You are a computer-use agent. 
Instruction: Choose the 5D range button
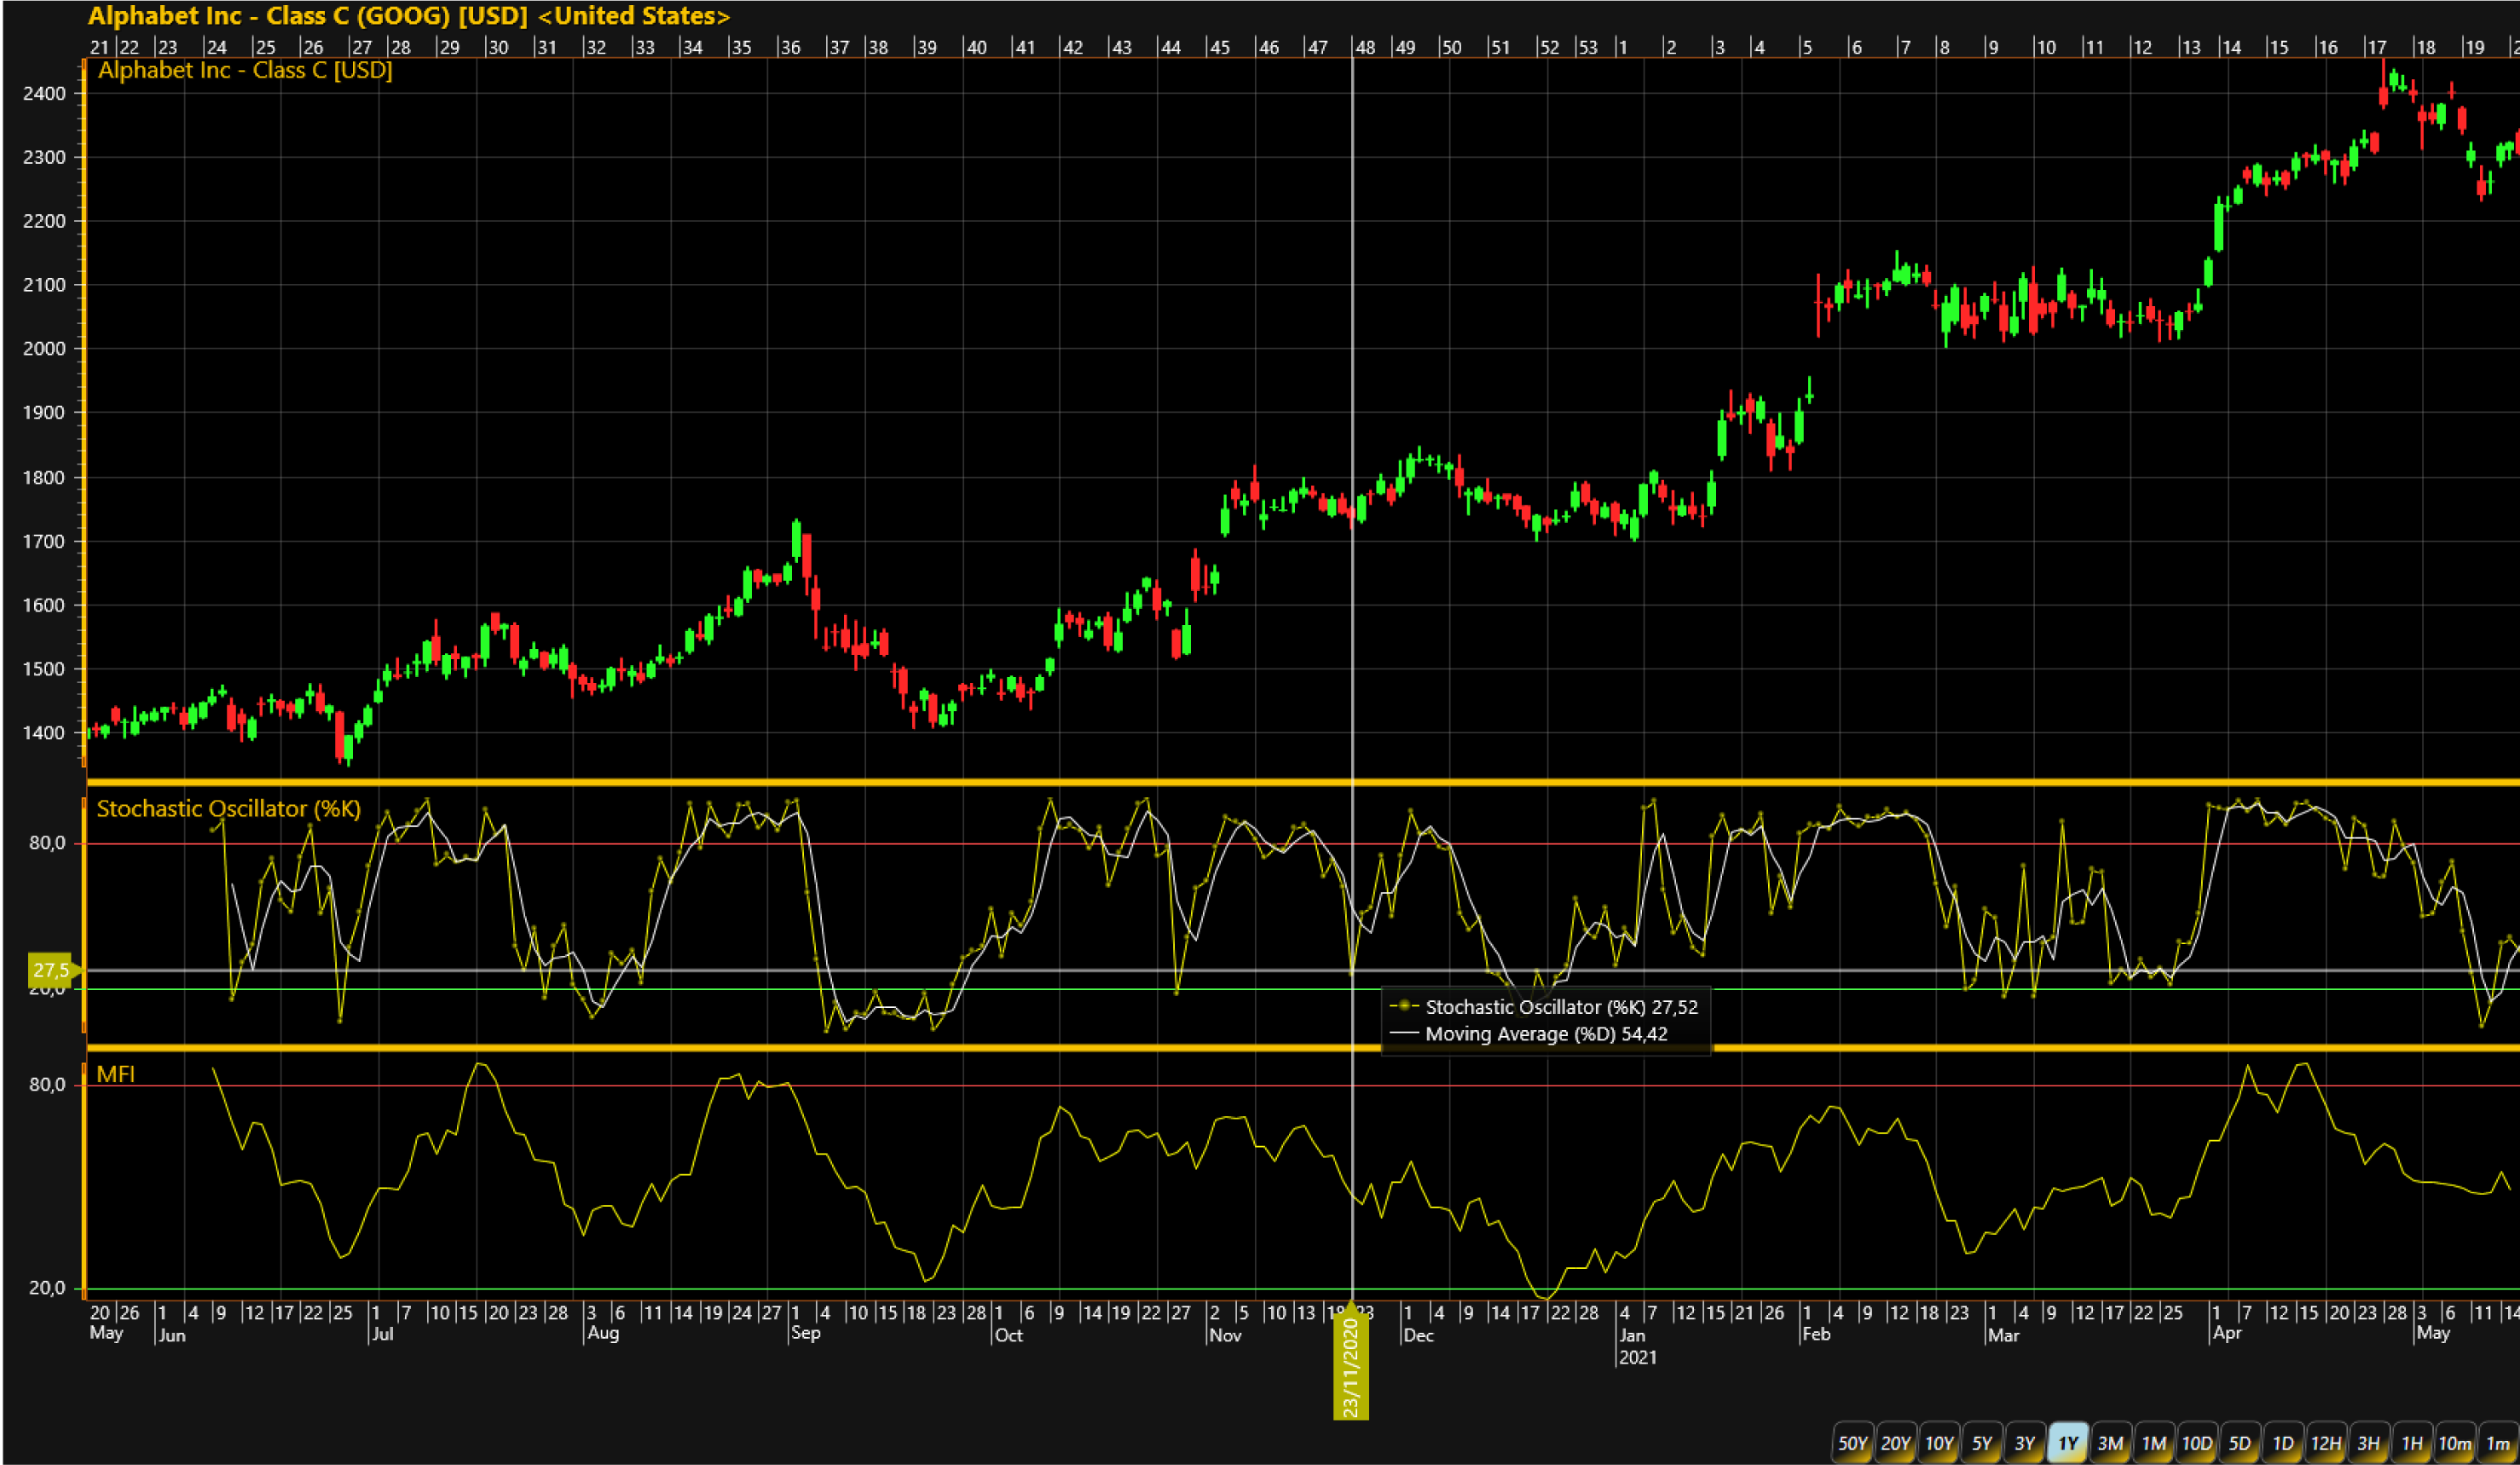[x=2240, y=1443]
